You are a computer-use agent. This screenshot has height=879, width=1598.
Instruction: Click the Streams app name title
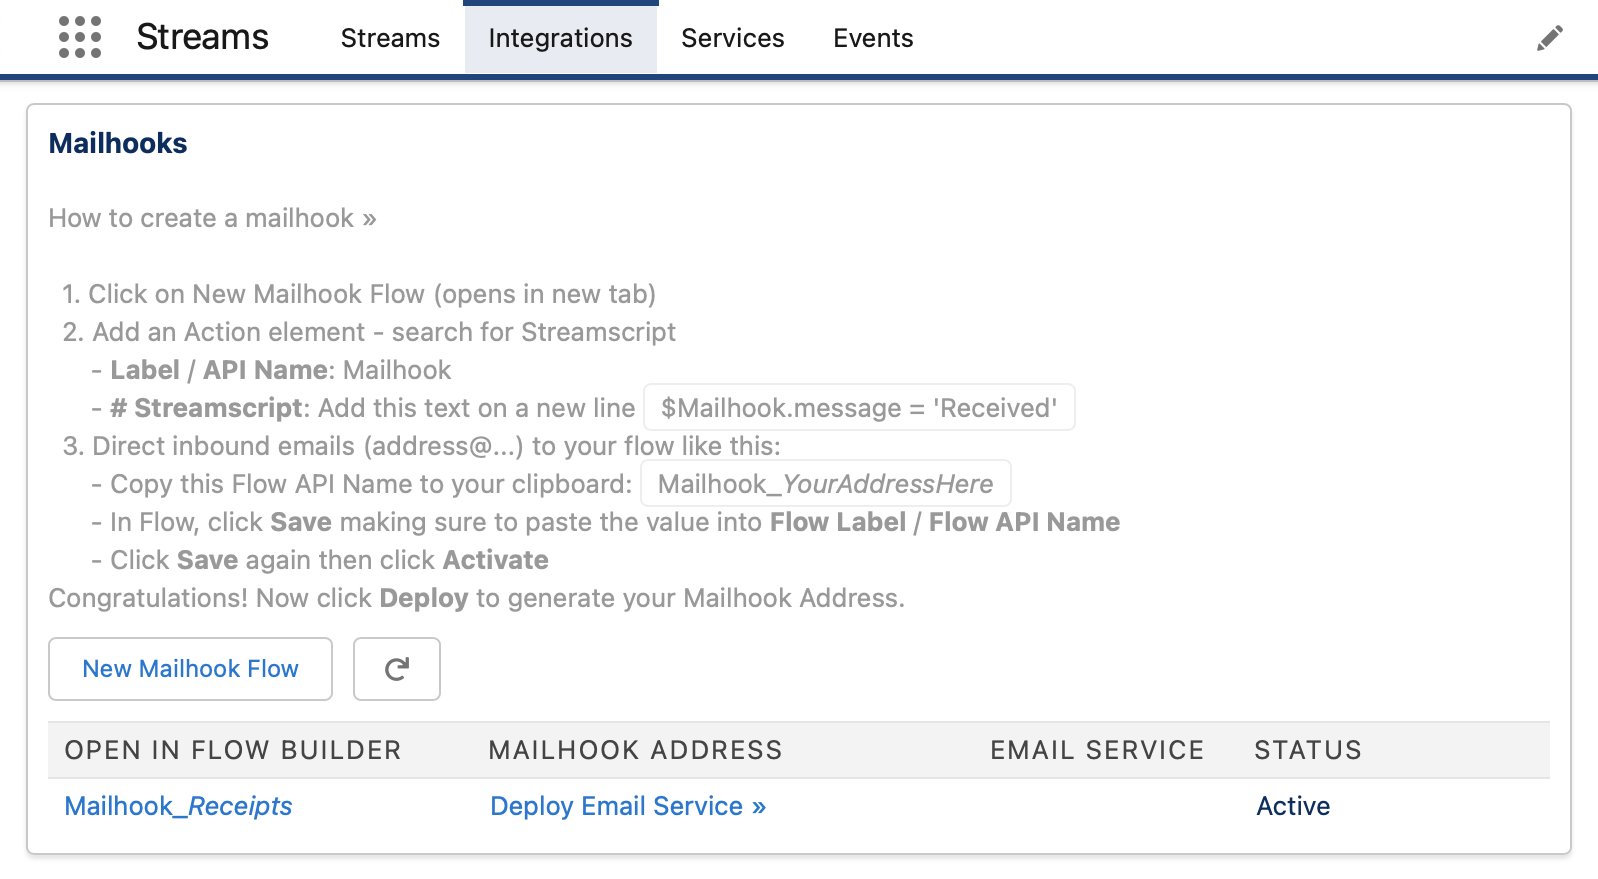click(x=202, y=38)
